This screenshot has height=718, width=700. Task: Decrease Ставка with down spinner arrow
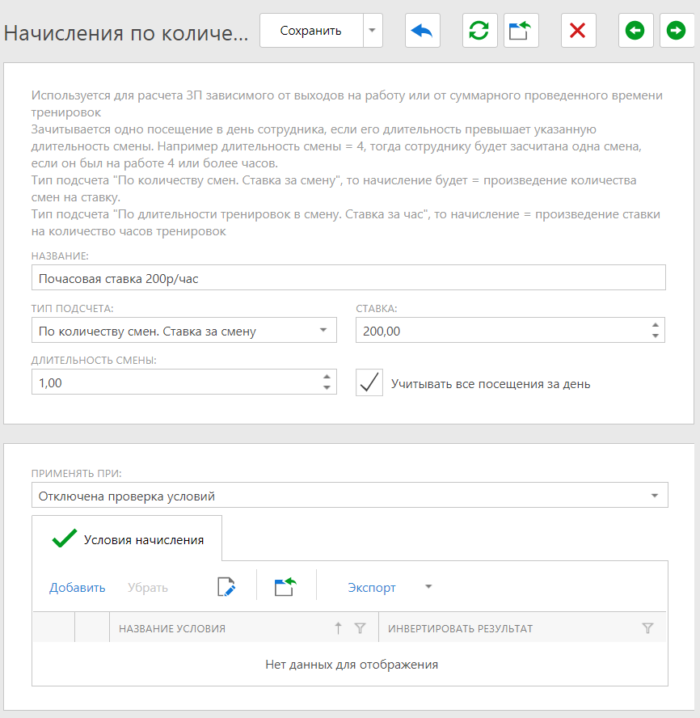click(656, 336)
